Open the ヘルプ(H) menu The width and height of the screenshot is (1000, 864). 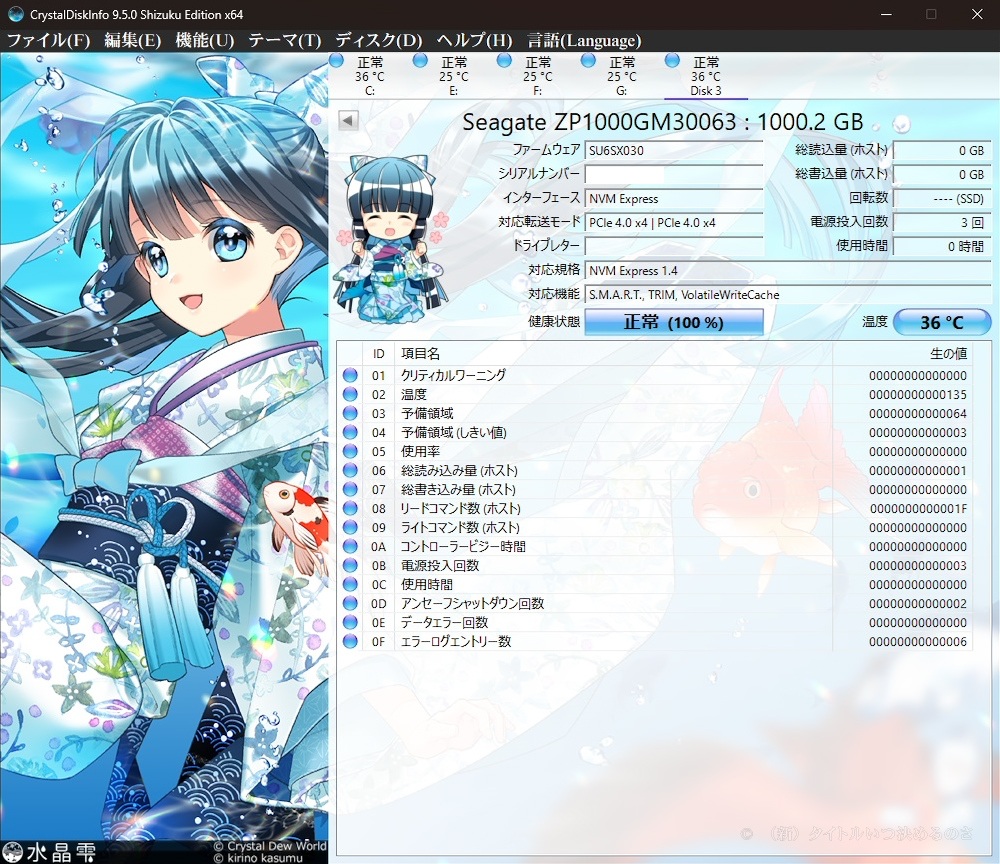click(474, 40)
